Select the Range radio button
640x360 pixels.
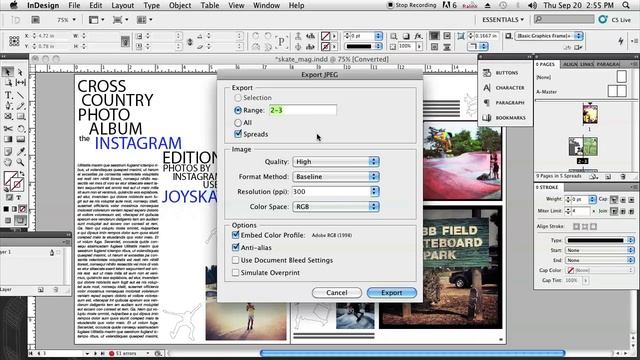(238, 110)
